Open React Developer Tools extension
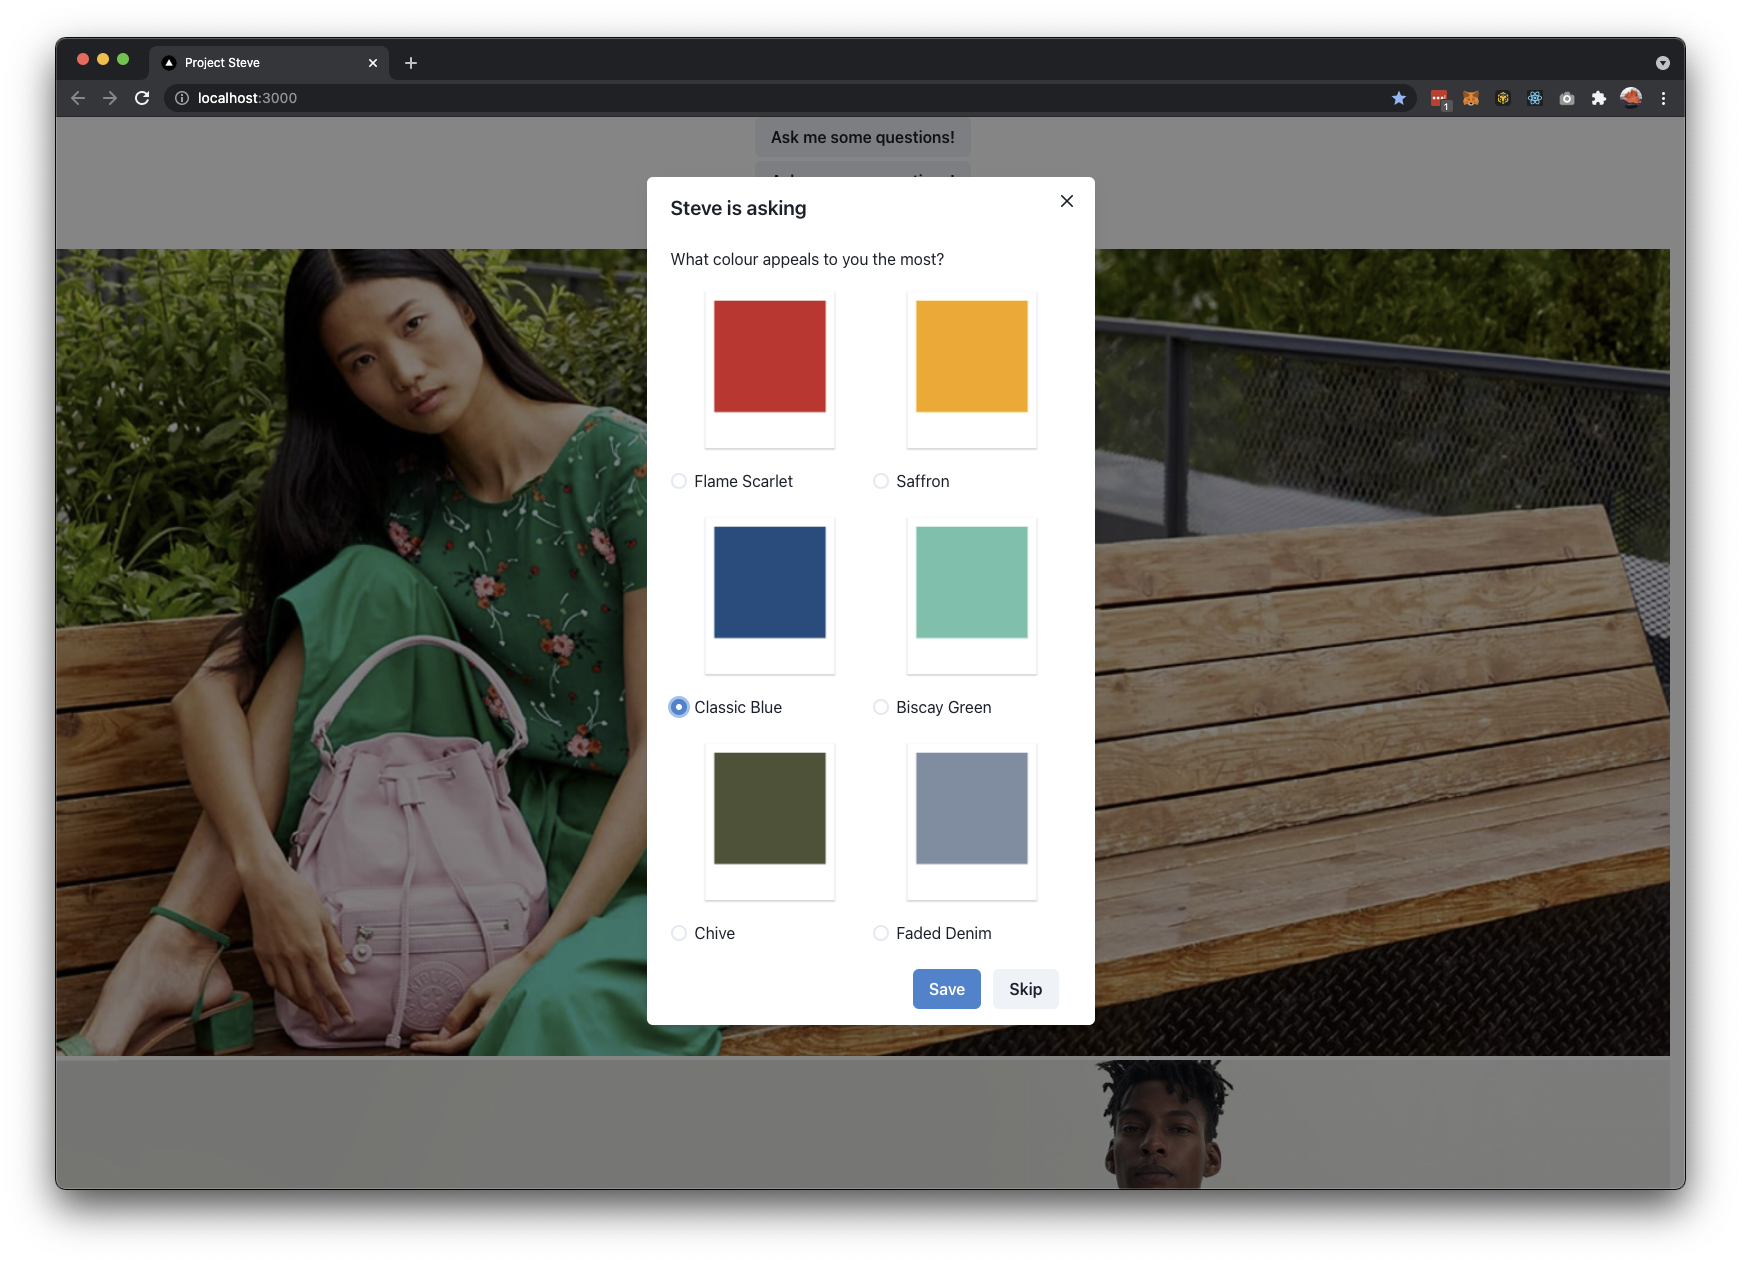The image size is (1741, 1263). [1535, 98]
